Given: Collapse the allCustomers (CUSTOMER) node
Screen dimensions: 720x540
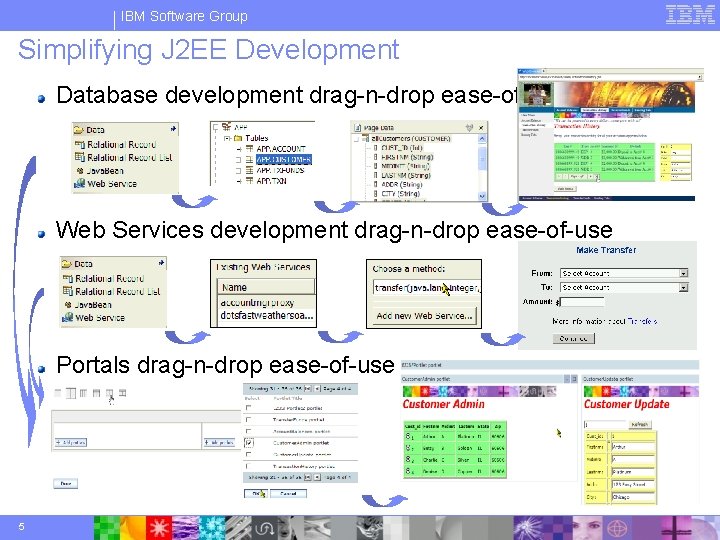Looking at the screenshot, I should pos(356,139).
